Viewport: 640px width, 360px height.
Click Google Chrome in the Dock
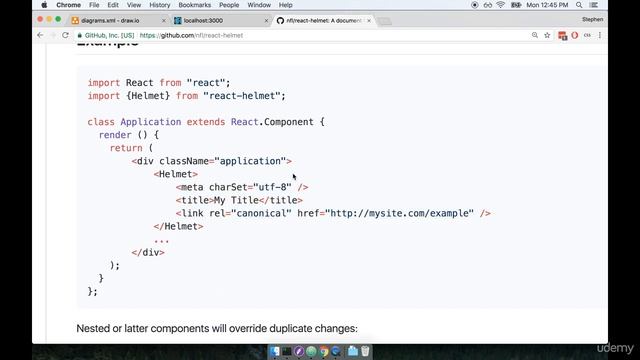tap(324, 351)
